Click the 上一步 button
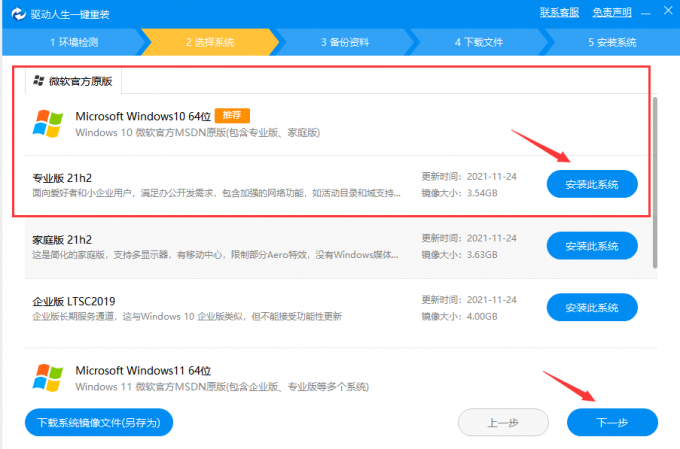 pos(503,422)
